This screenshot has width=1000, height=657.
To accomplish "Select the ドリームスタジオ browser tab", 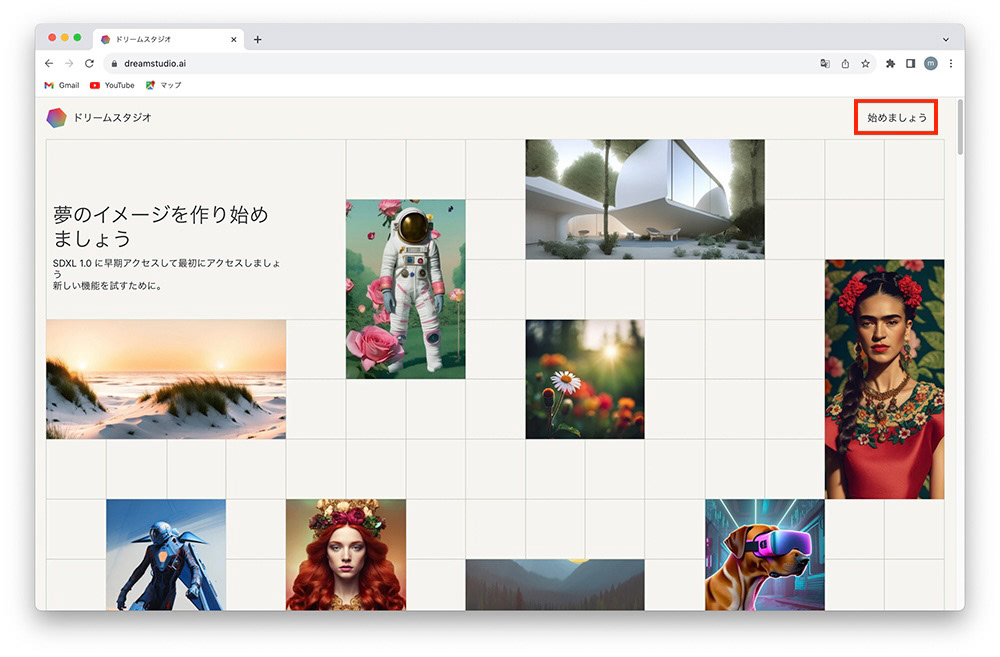I will point(169,40).
